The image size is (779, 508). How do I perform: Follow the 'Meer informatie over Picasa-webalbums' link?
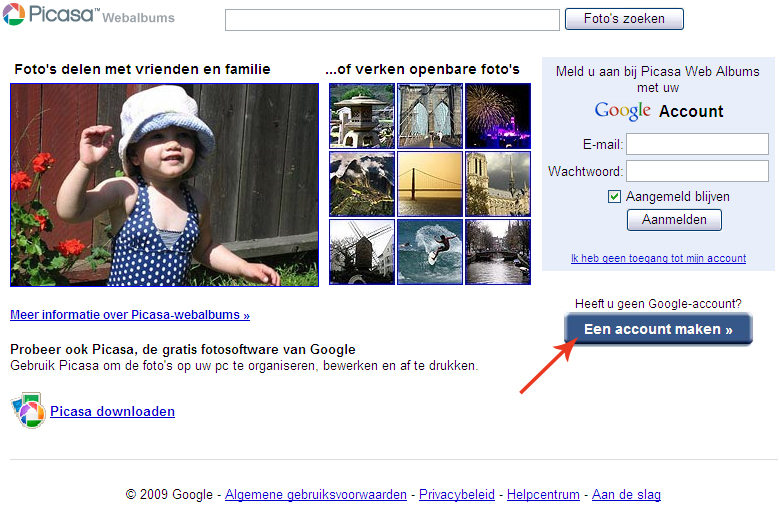(x=130, y=315)
